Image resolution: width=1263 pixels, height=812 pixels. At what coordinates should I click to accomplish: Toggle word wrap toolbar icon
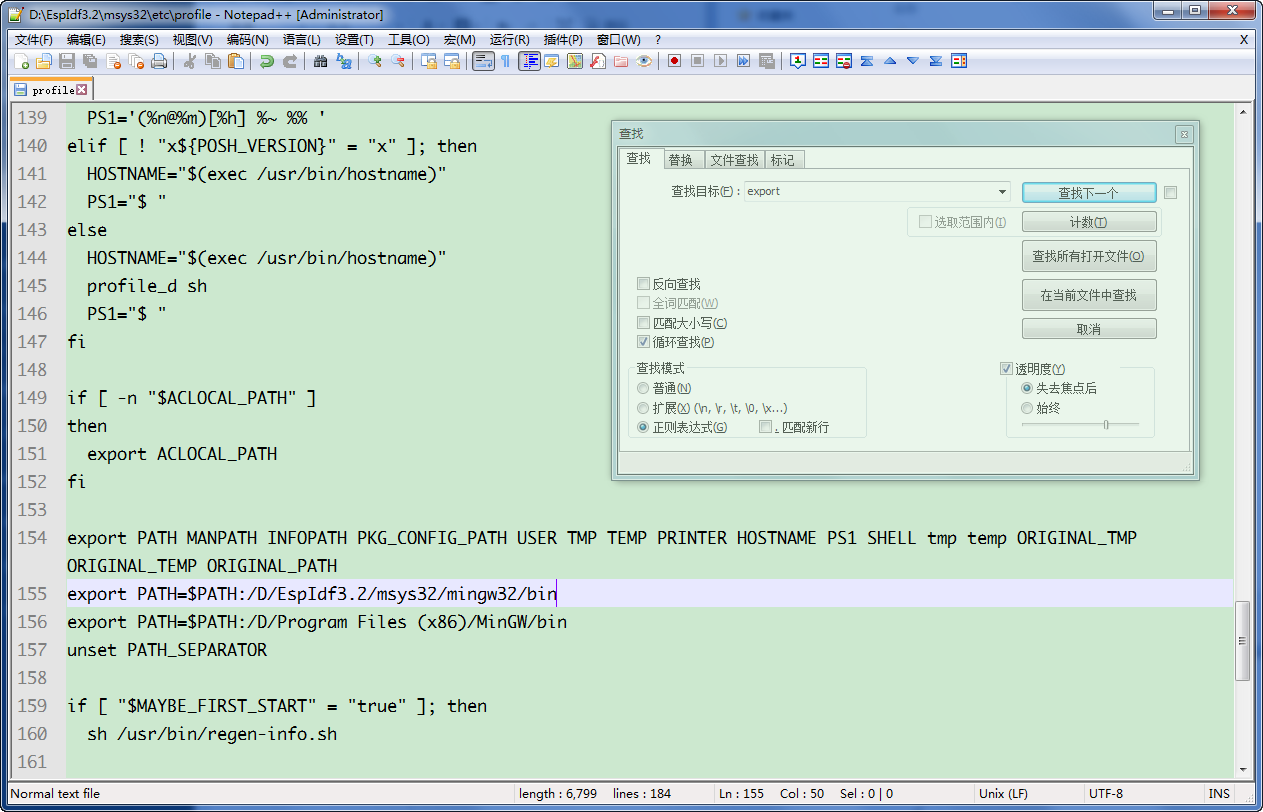click(483, 61)
